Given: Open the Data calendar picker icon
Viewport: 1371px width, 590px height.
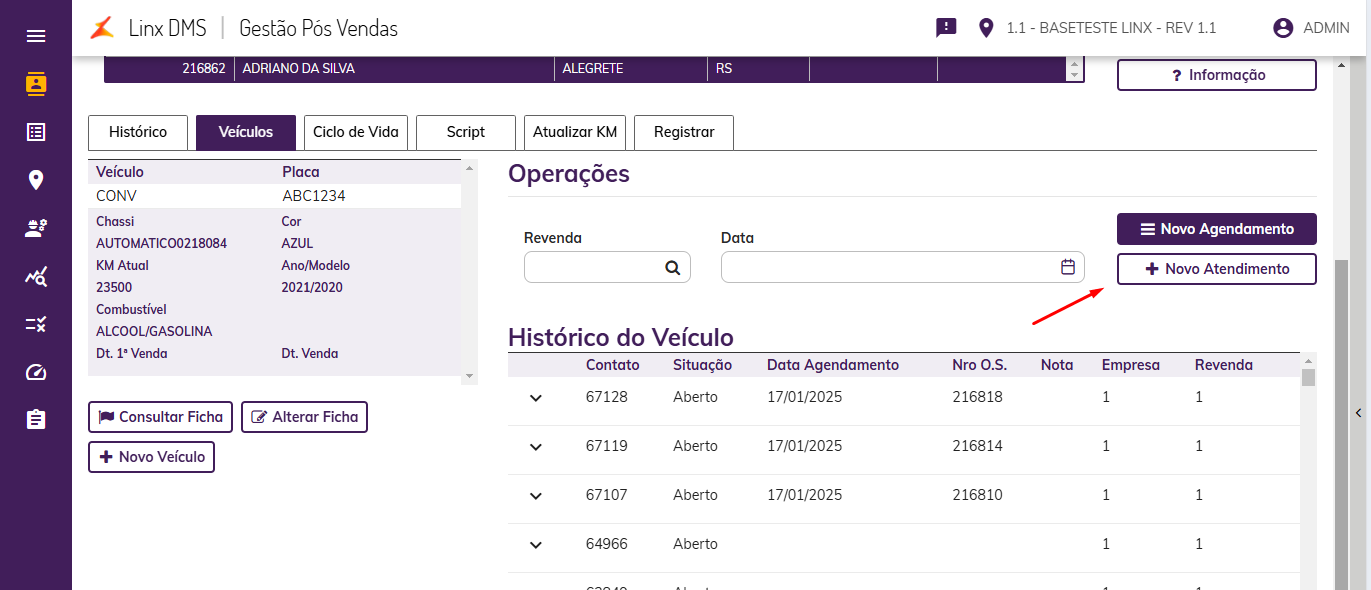Looking at the screenshot, I should click(x=1067, y=267).
